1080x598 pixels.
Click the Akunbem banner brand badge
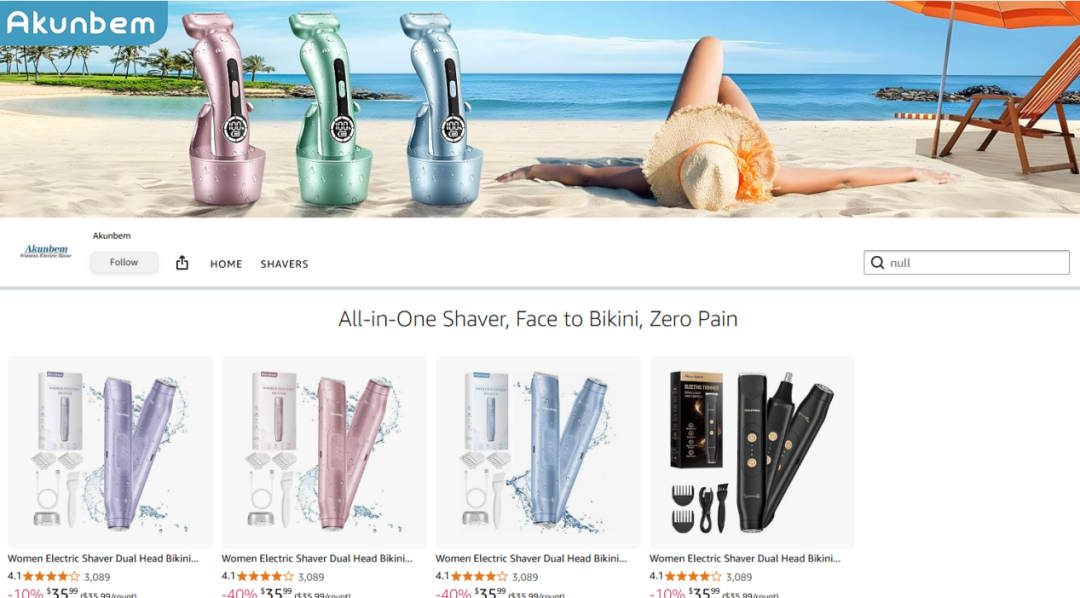83,22
